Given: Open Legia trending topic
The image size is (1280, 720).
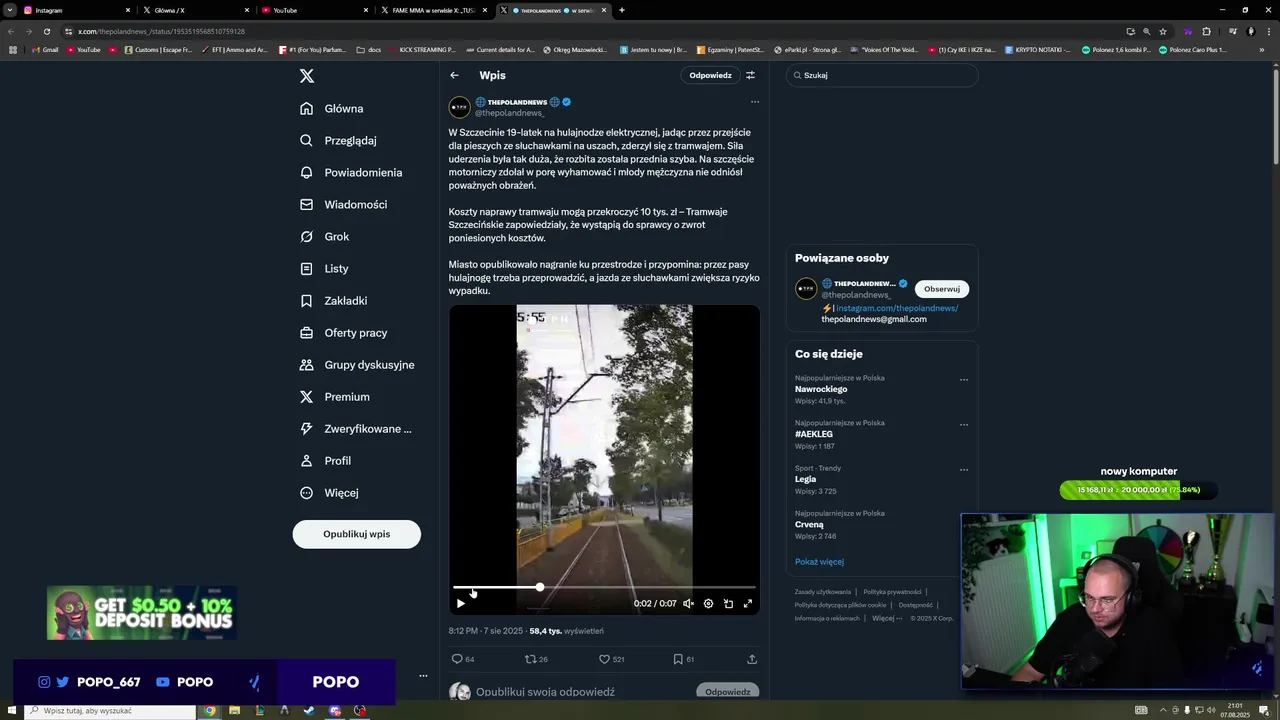Looking at the screenshot, I should [806, 479].
